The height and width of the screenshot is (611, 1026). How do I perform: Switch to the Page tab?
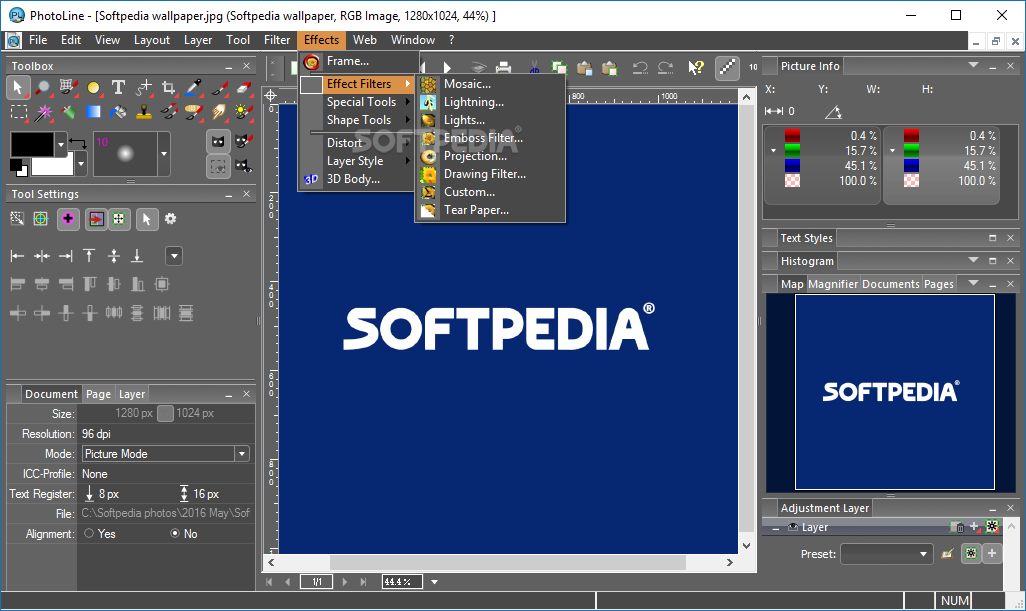(98, 394)
